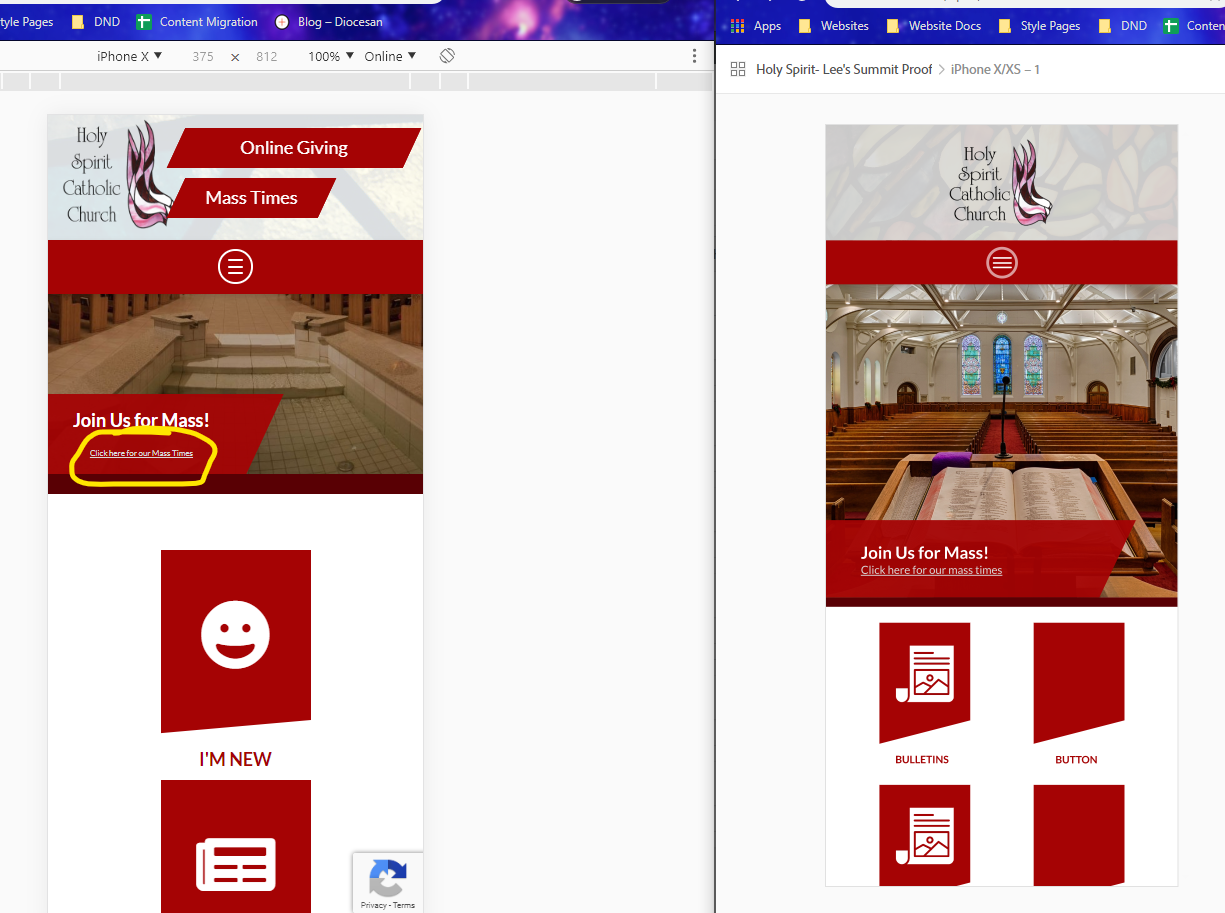Image resolution: width=1225 pixels, height=913 pixels.
Task: Click the reCAPTCHA badge
Action: [x=388, y=881]
